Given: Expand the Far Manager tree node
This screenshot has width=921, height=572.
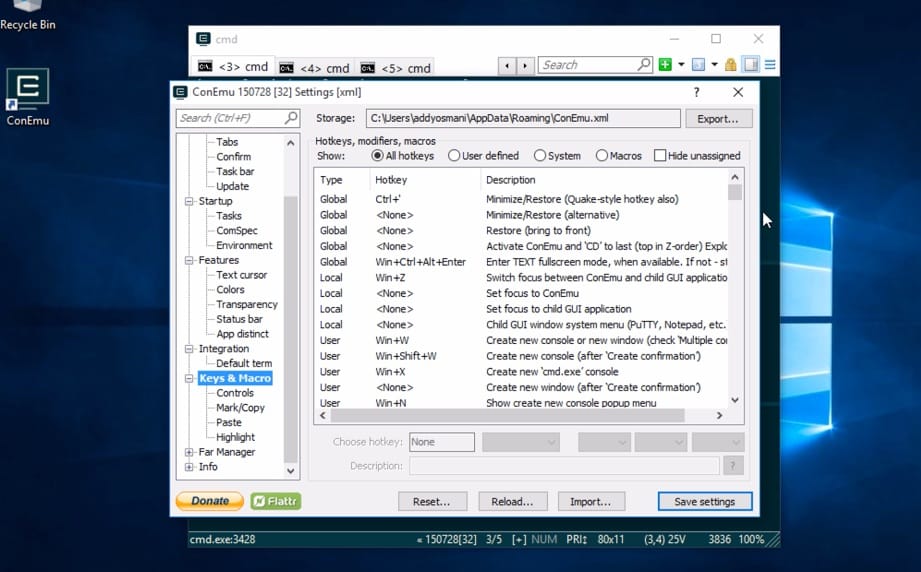Looking at the screenshot, I should click(190, 452).
